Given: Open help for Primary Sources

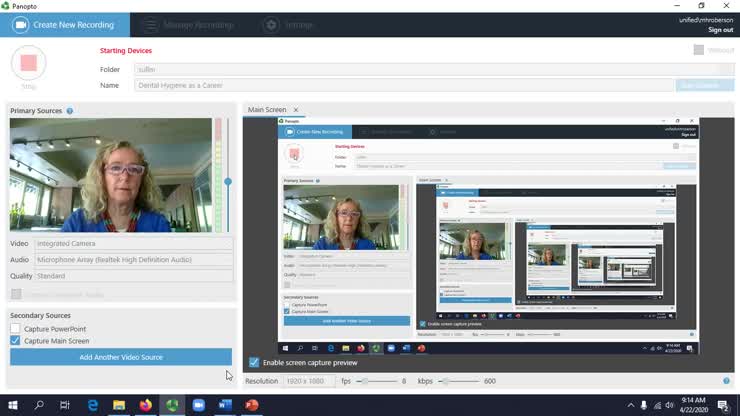Looking at the screenshot, I should (70, 110).
